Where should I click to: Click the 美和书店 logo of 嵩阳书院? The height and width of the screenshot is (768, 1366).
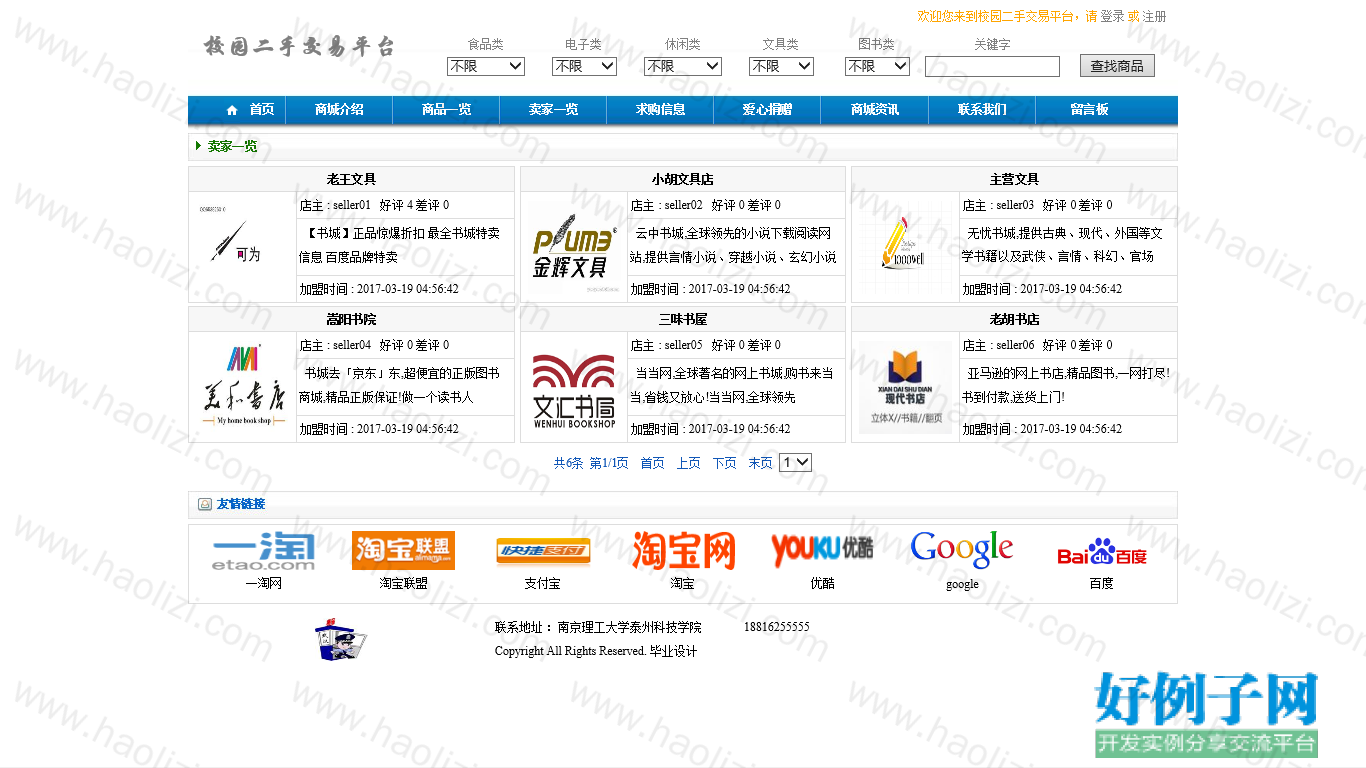tap(243, 387)
